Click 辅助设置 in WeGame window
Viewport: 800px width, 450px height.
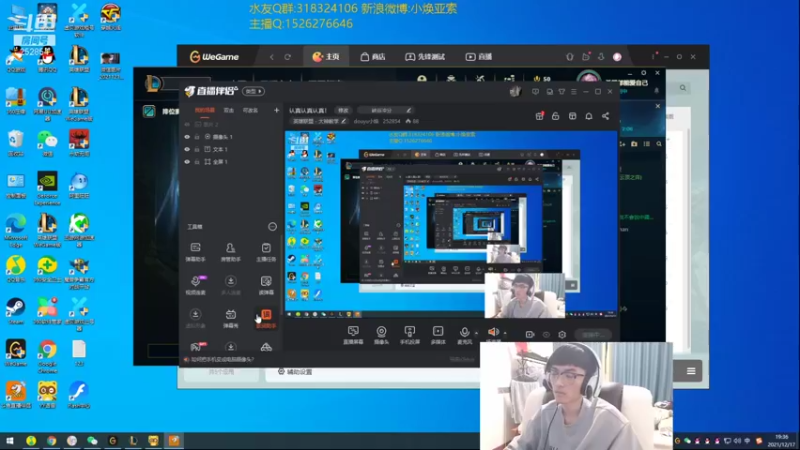pyautogui.click(x=295, y=372)
